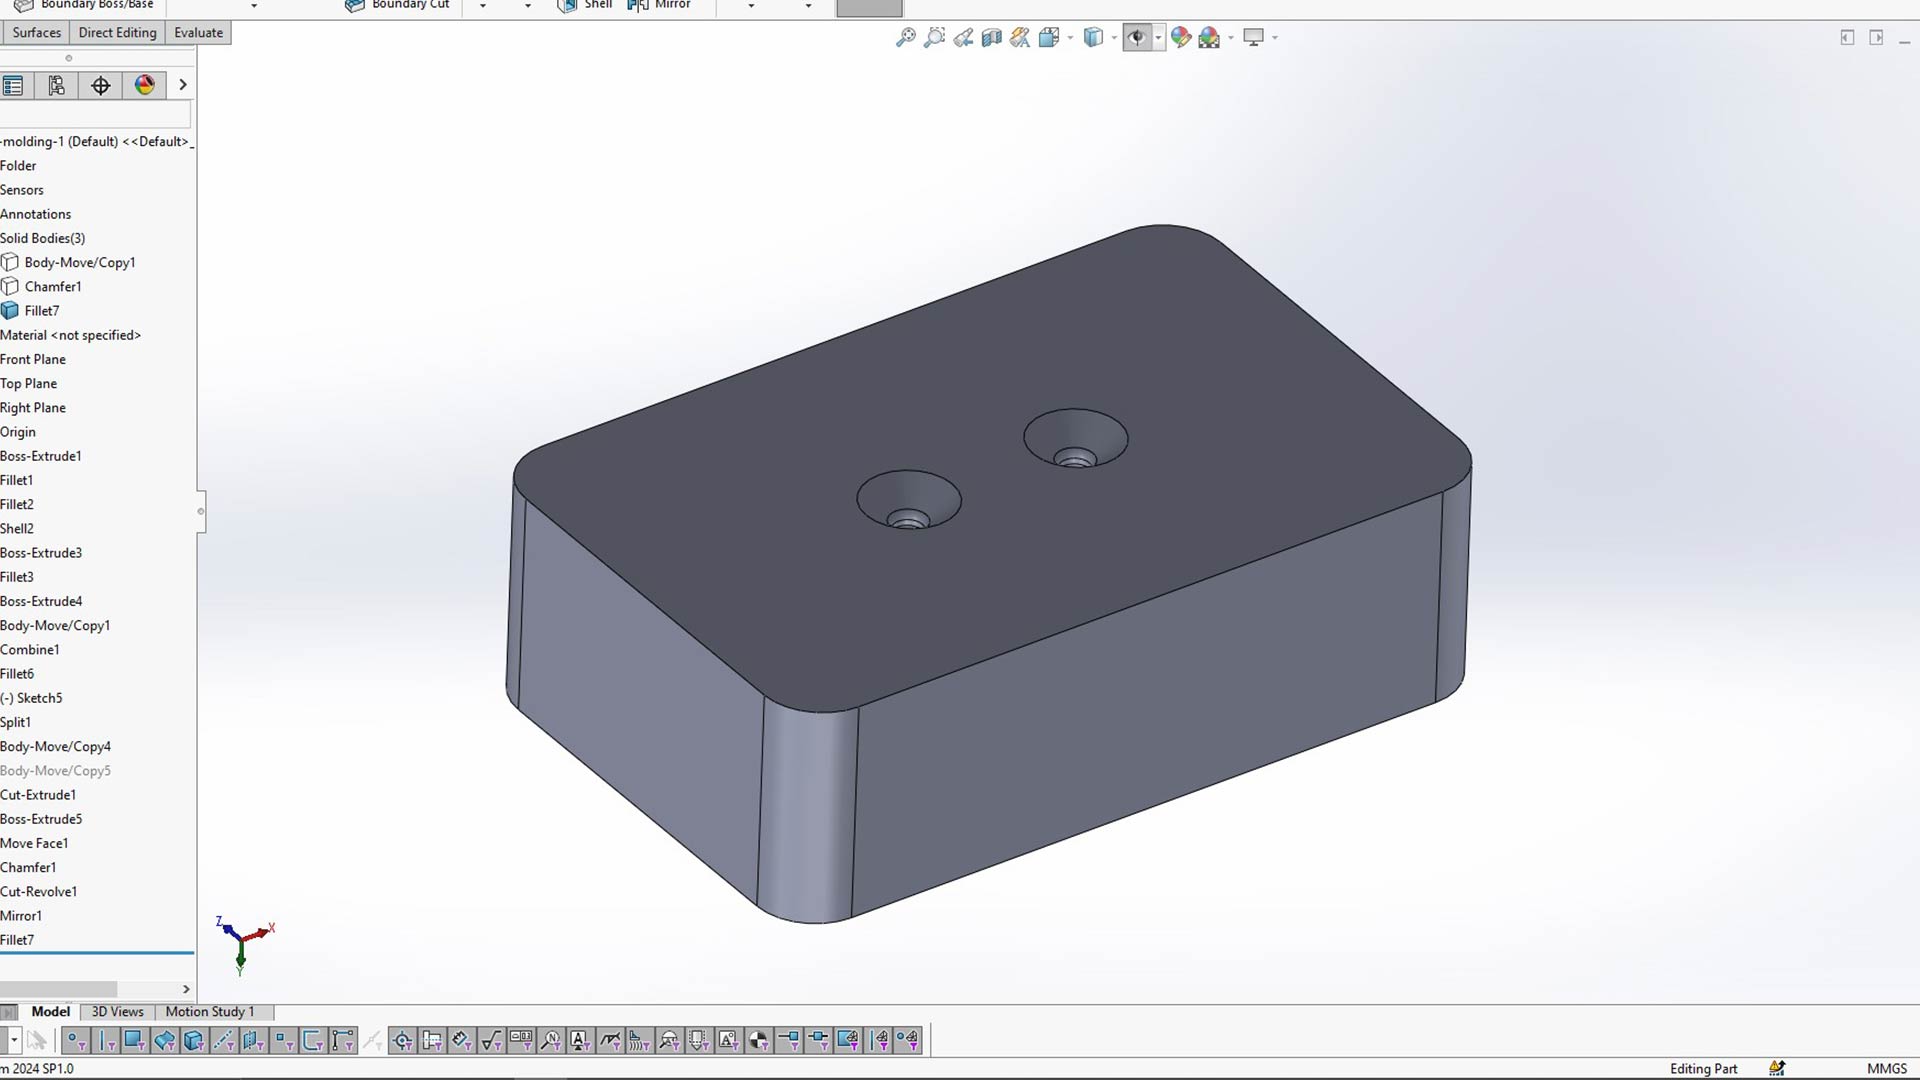Select the Fillet7 solid body cube icon
This screenshot has width=1920, height=1080.
10,311
